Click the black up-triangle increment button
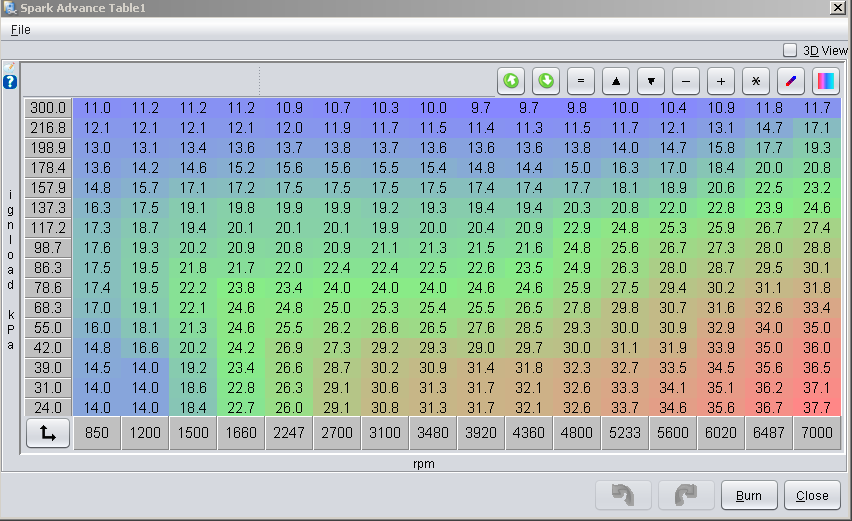Viewport: 852px width, 521px height. click(617, 80)
